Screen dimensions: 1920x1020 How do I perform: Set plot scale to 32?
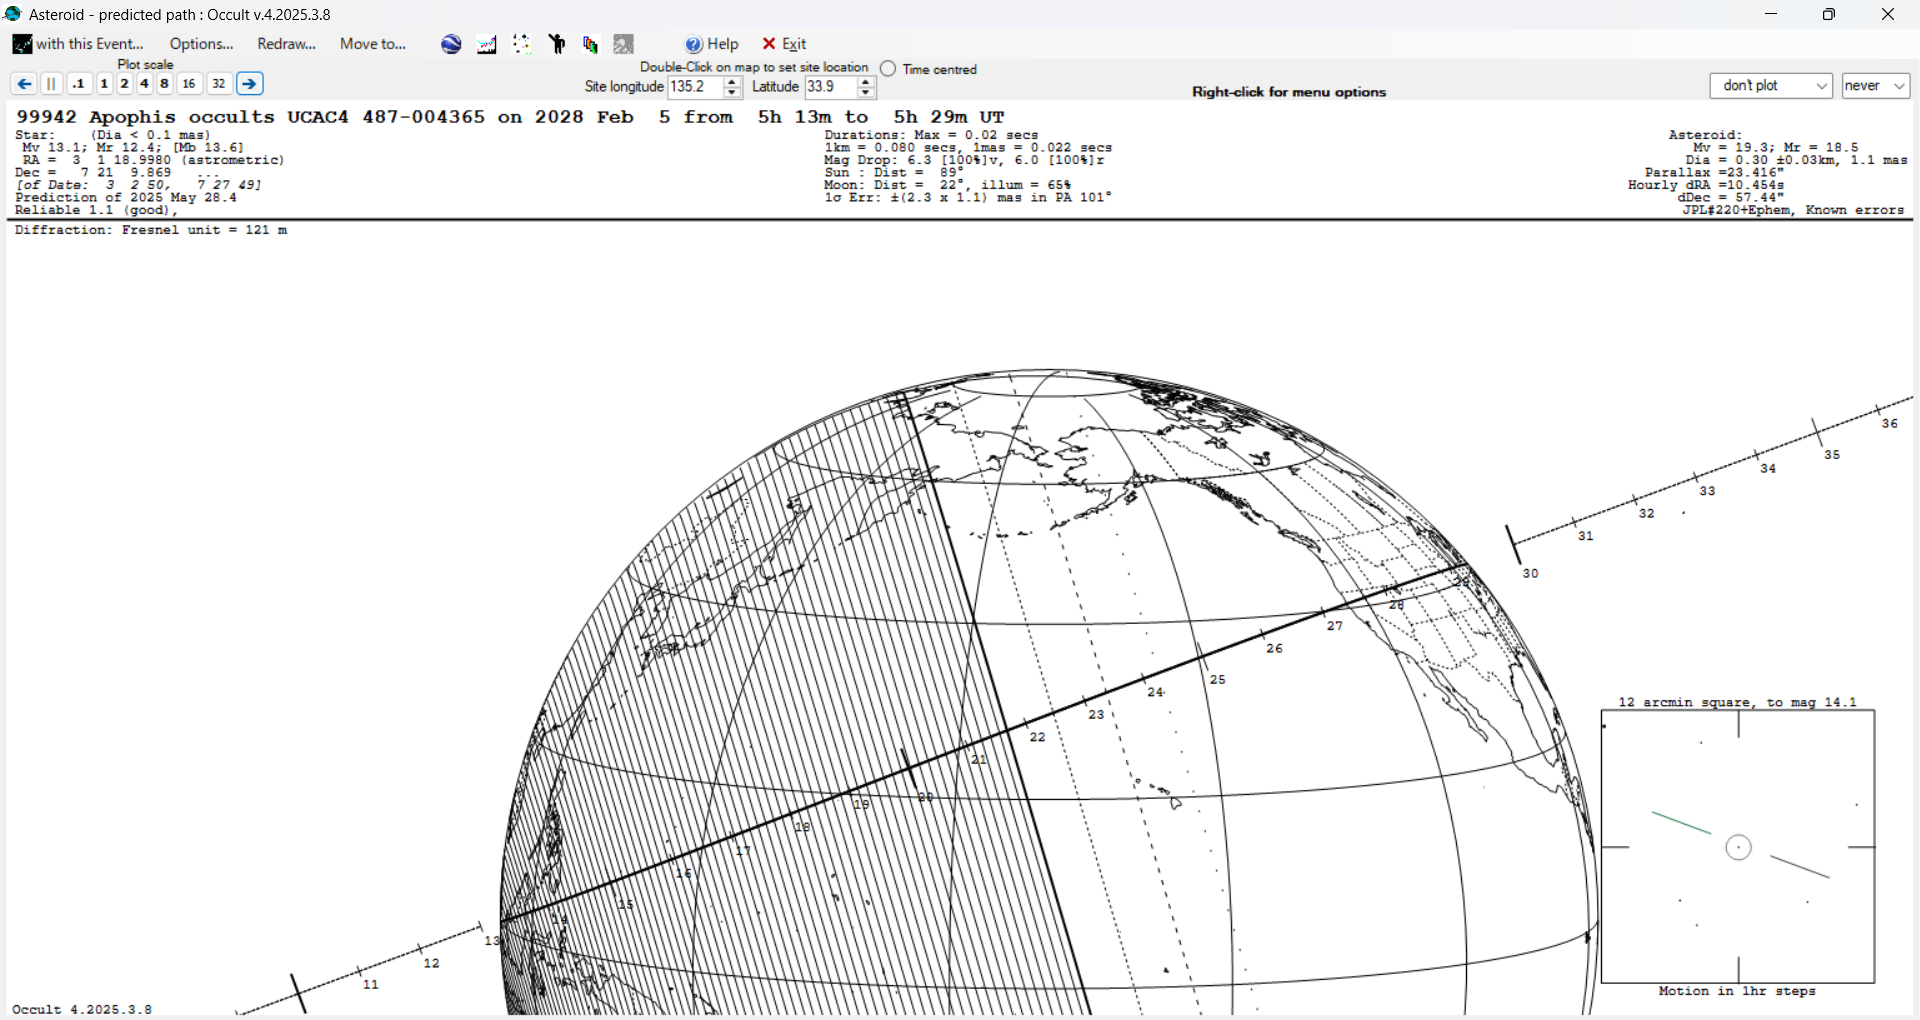pos(219,84)
